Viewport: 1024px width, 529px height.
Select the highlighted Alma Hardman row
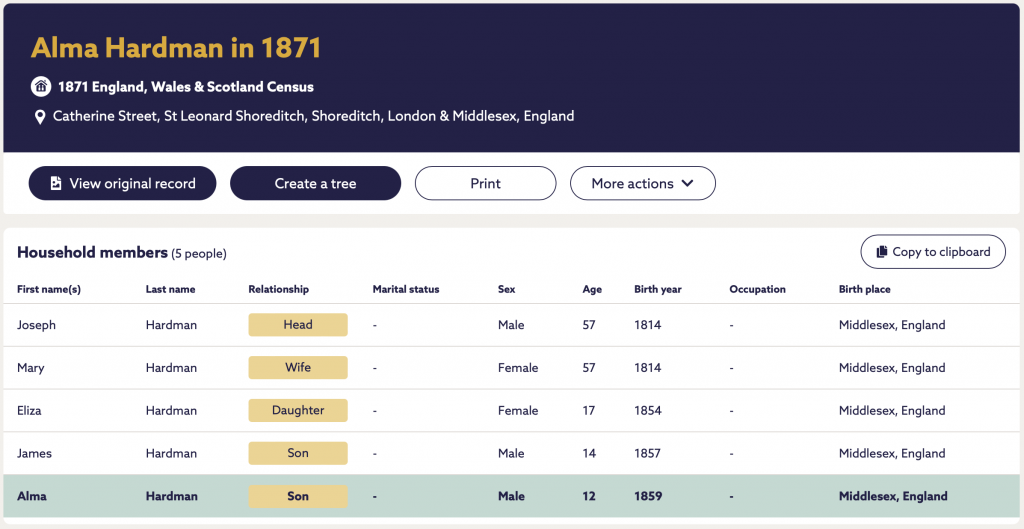click(511, 496)
